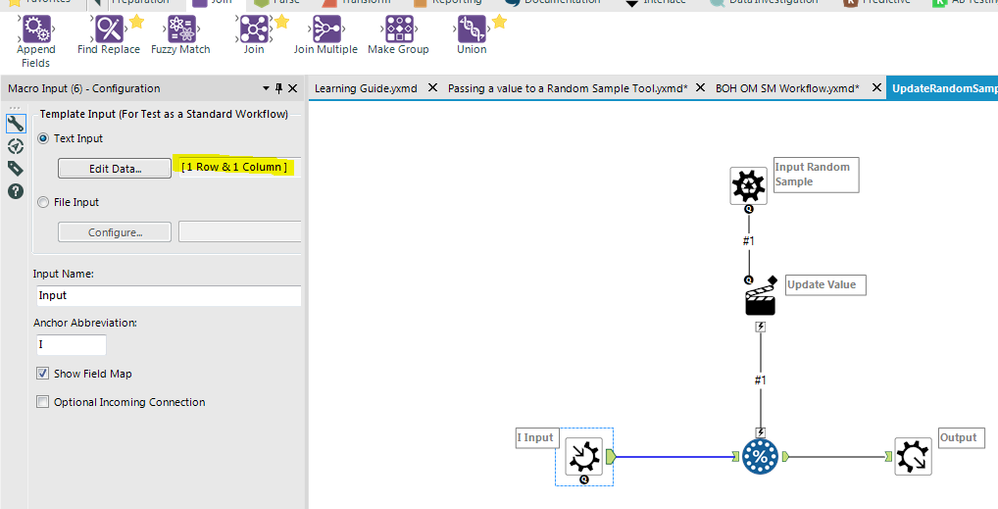Click the Configure button
The image size is (998, 509).
click(115, 232)
